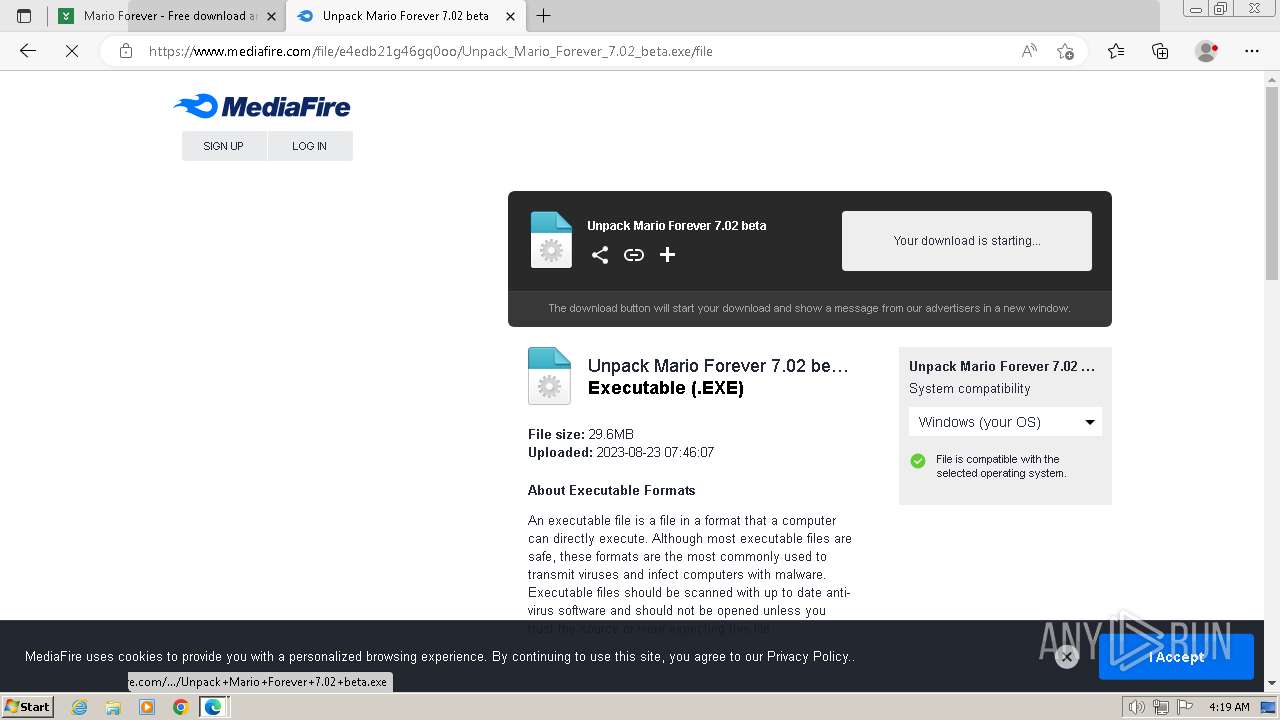Select the Unpack Mario Forever 7.02 beta tab
Screen dimensions: 1280x720
405,16
